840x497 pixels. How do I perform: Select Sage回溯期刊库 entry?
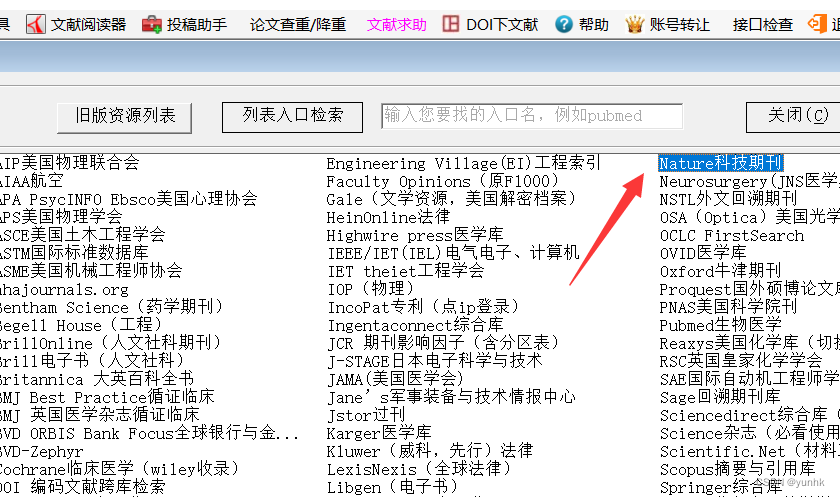pyautogui.click(x=720, y=397)
